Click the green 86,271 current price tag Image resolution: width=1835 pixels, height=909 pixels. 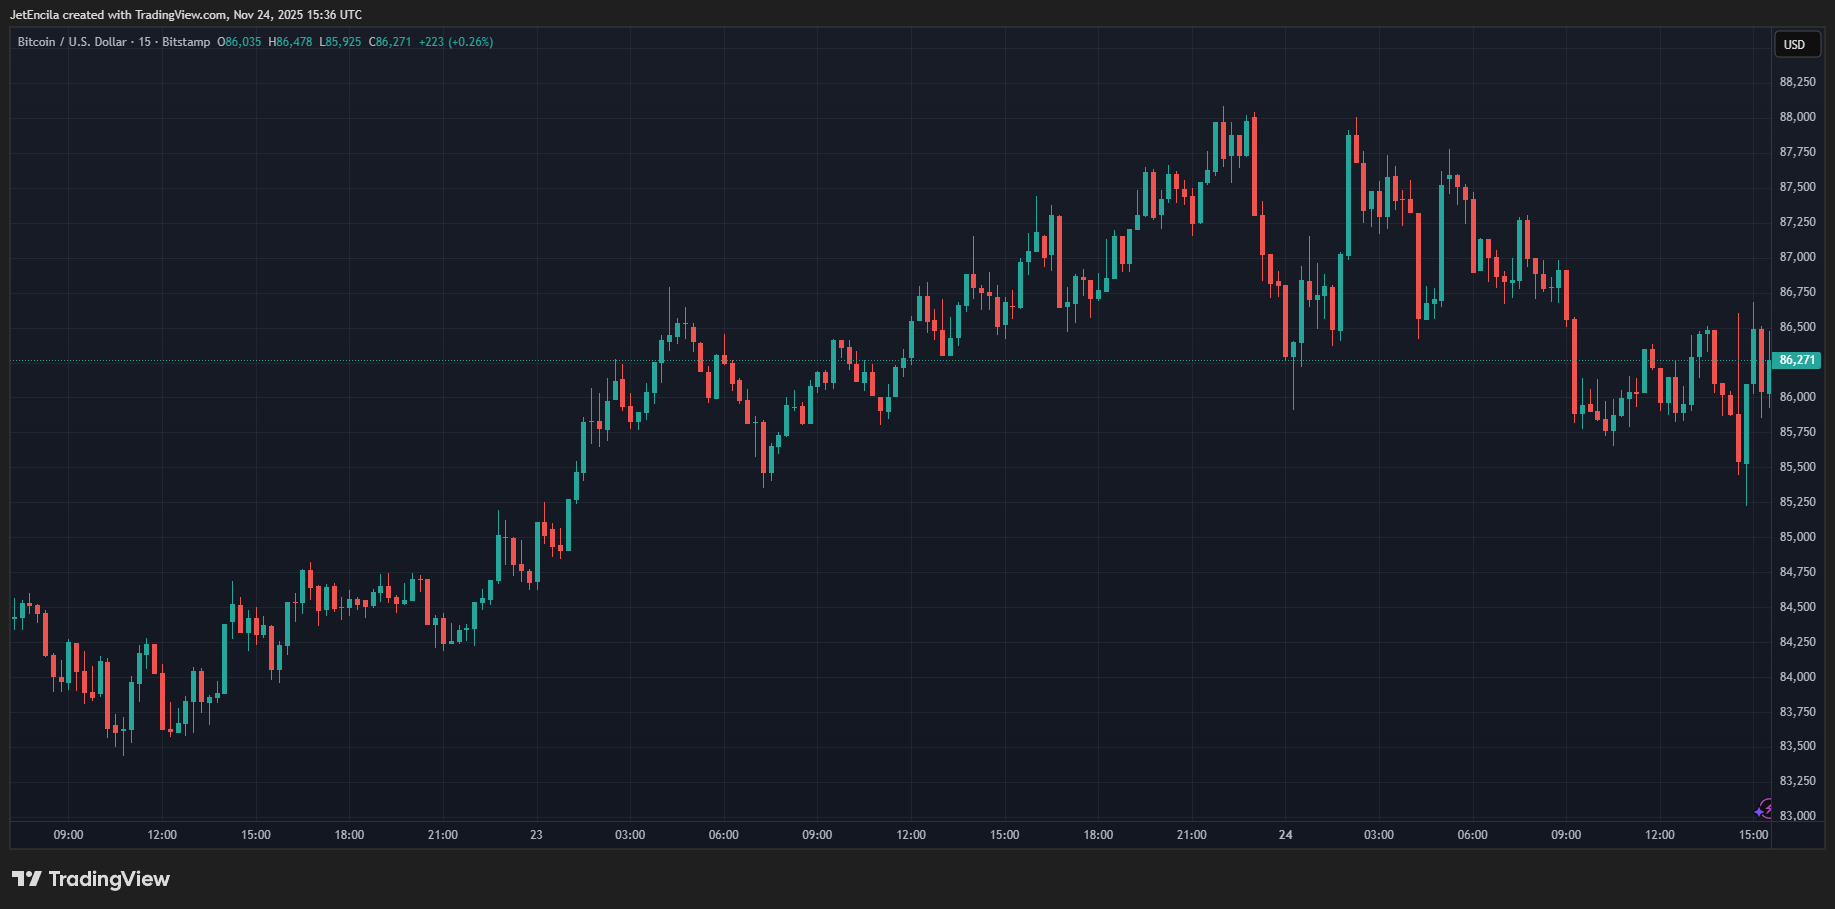tap(1796, 360)
